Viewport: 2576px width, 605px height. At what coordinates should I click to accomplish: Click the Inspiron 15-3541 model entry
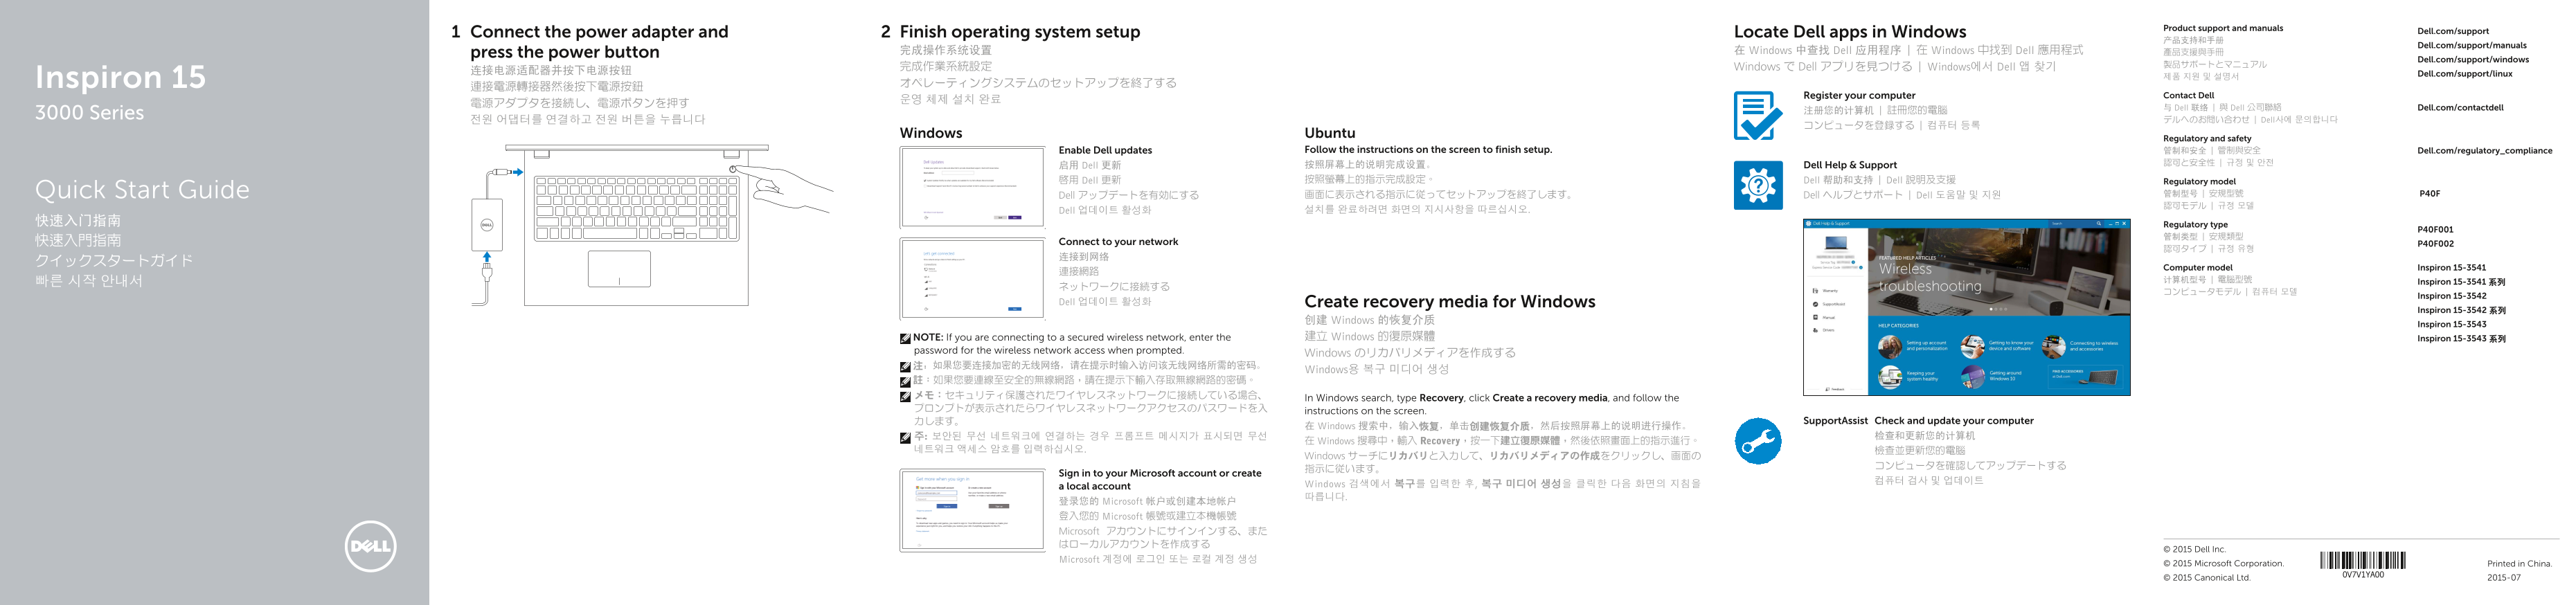point(2451,267)
